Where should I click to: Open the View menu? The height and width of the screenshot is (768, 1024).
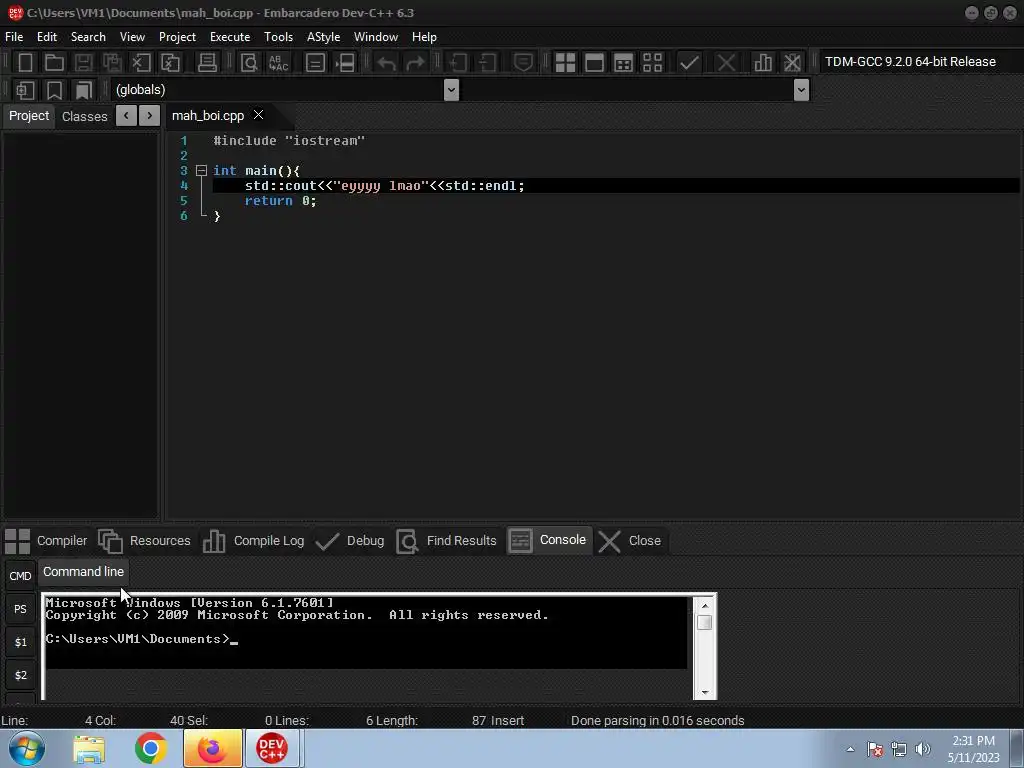[x=132, y=37]
